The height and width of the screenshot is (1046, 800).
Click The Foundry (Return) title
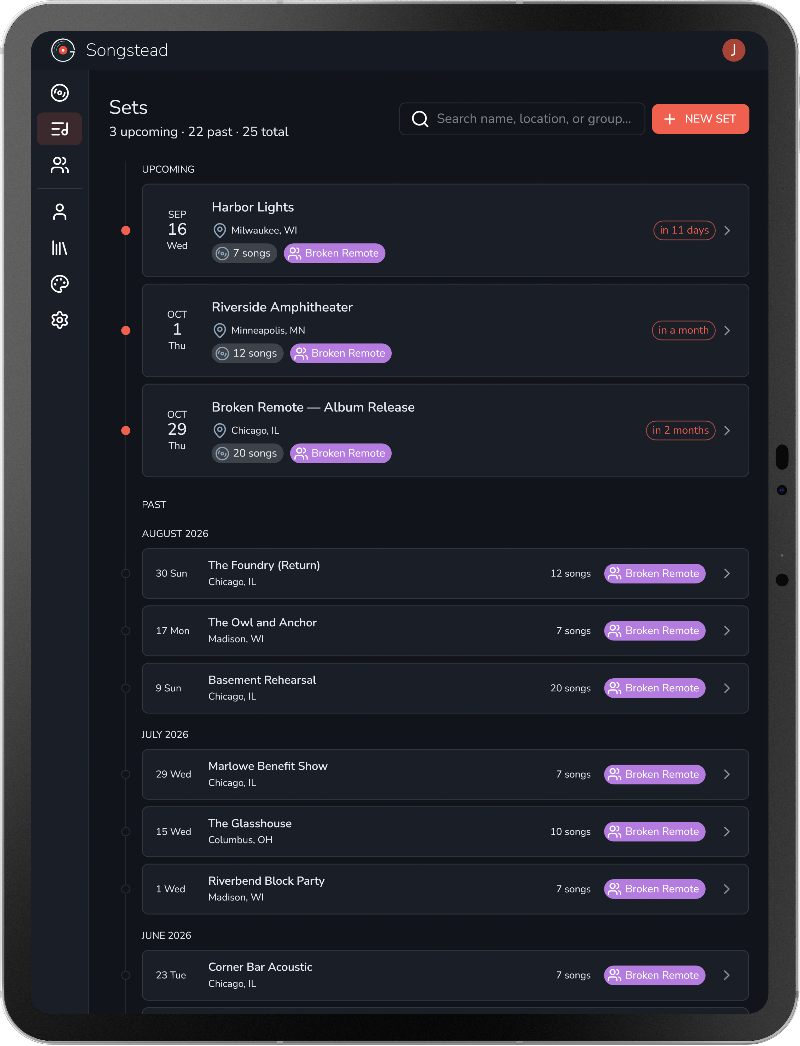click(264, 565)
